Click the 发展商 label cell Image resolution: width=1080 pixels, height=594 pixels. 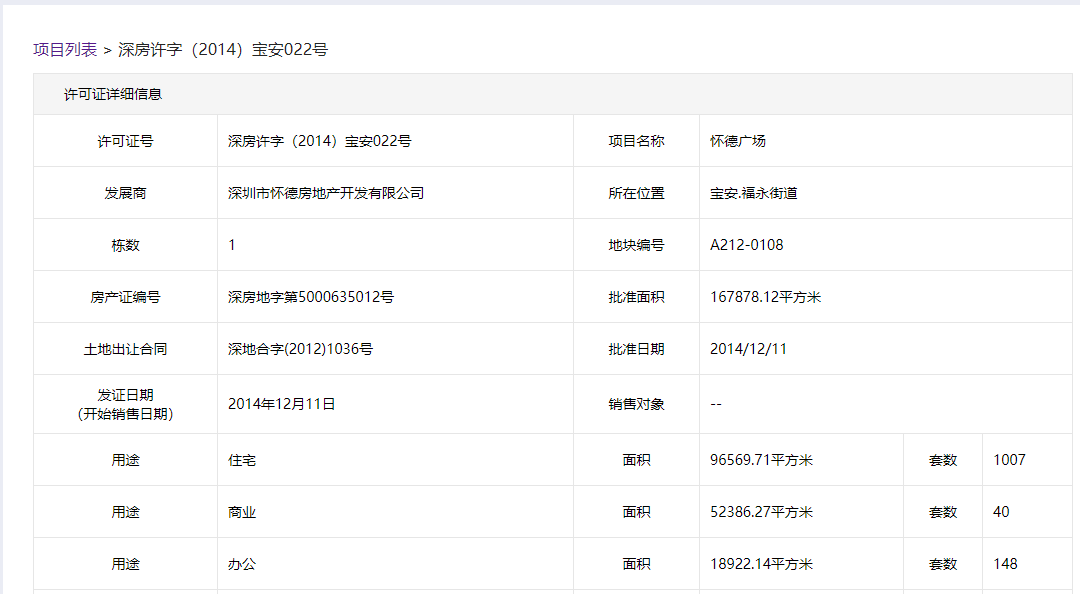[125, 193]
